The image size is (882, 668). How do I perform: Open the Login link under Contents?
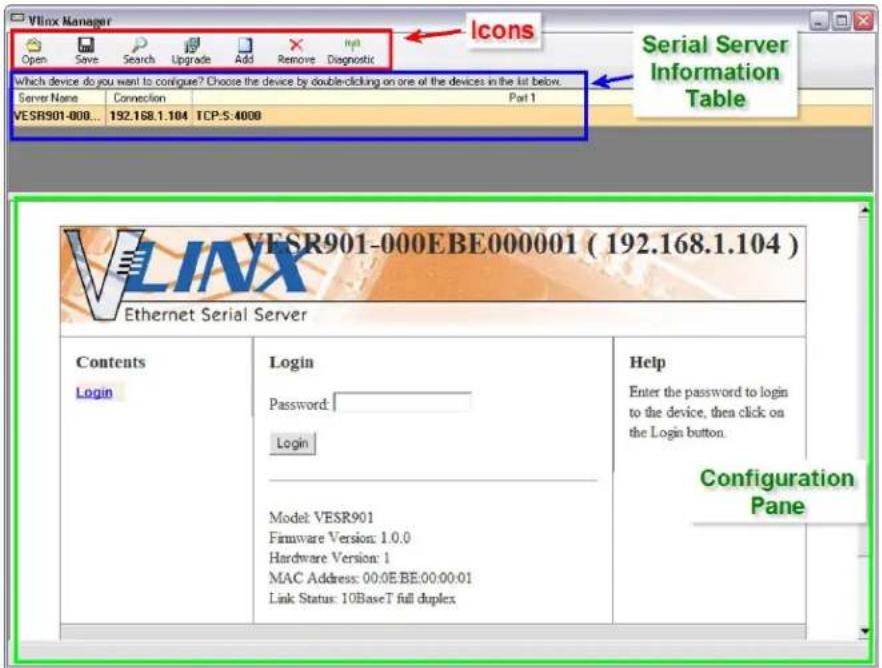pyautogui.click(x=94, y=392)
